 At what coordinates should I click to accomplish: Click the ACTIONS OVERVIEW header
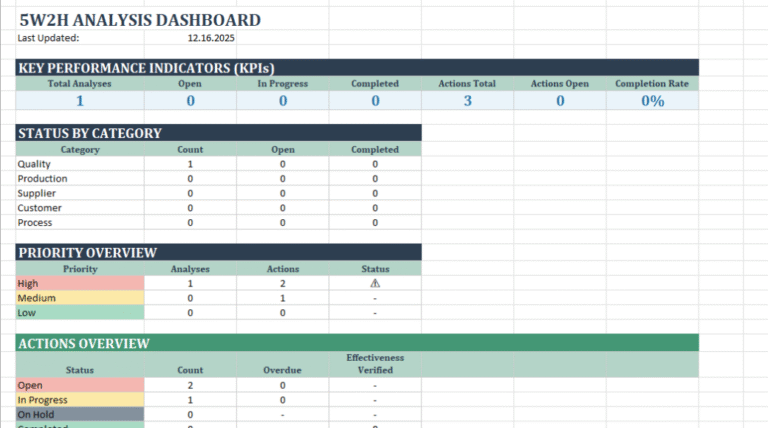[357, 343]
